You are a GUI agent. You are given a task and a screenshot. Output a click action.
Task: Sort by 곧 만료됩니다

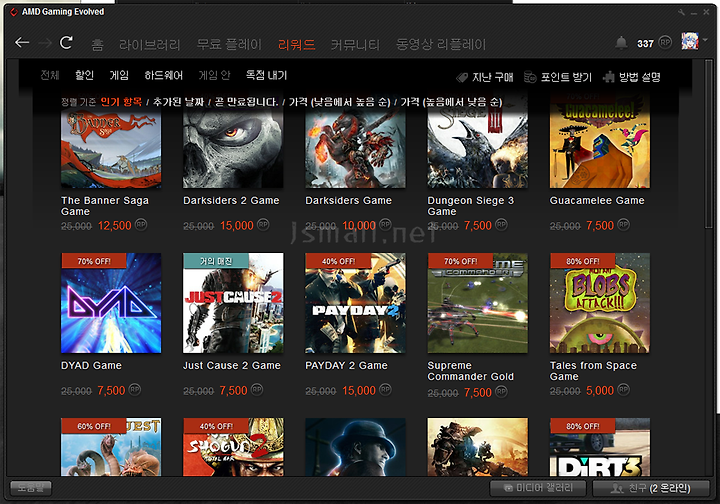[x=247, y=102]
